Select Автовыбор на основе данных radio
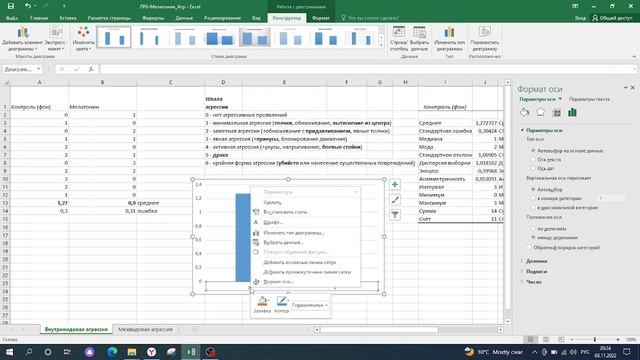The width and height of the screenshot is (640, 360). [x=533, y=151]
